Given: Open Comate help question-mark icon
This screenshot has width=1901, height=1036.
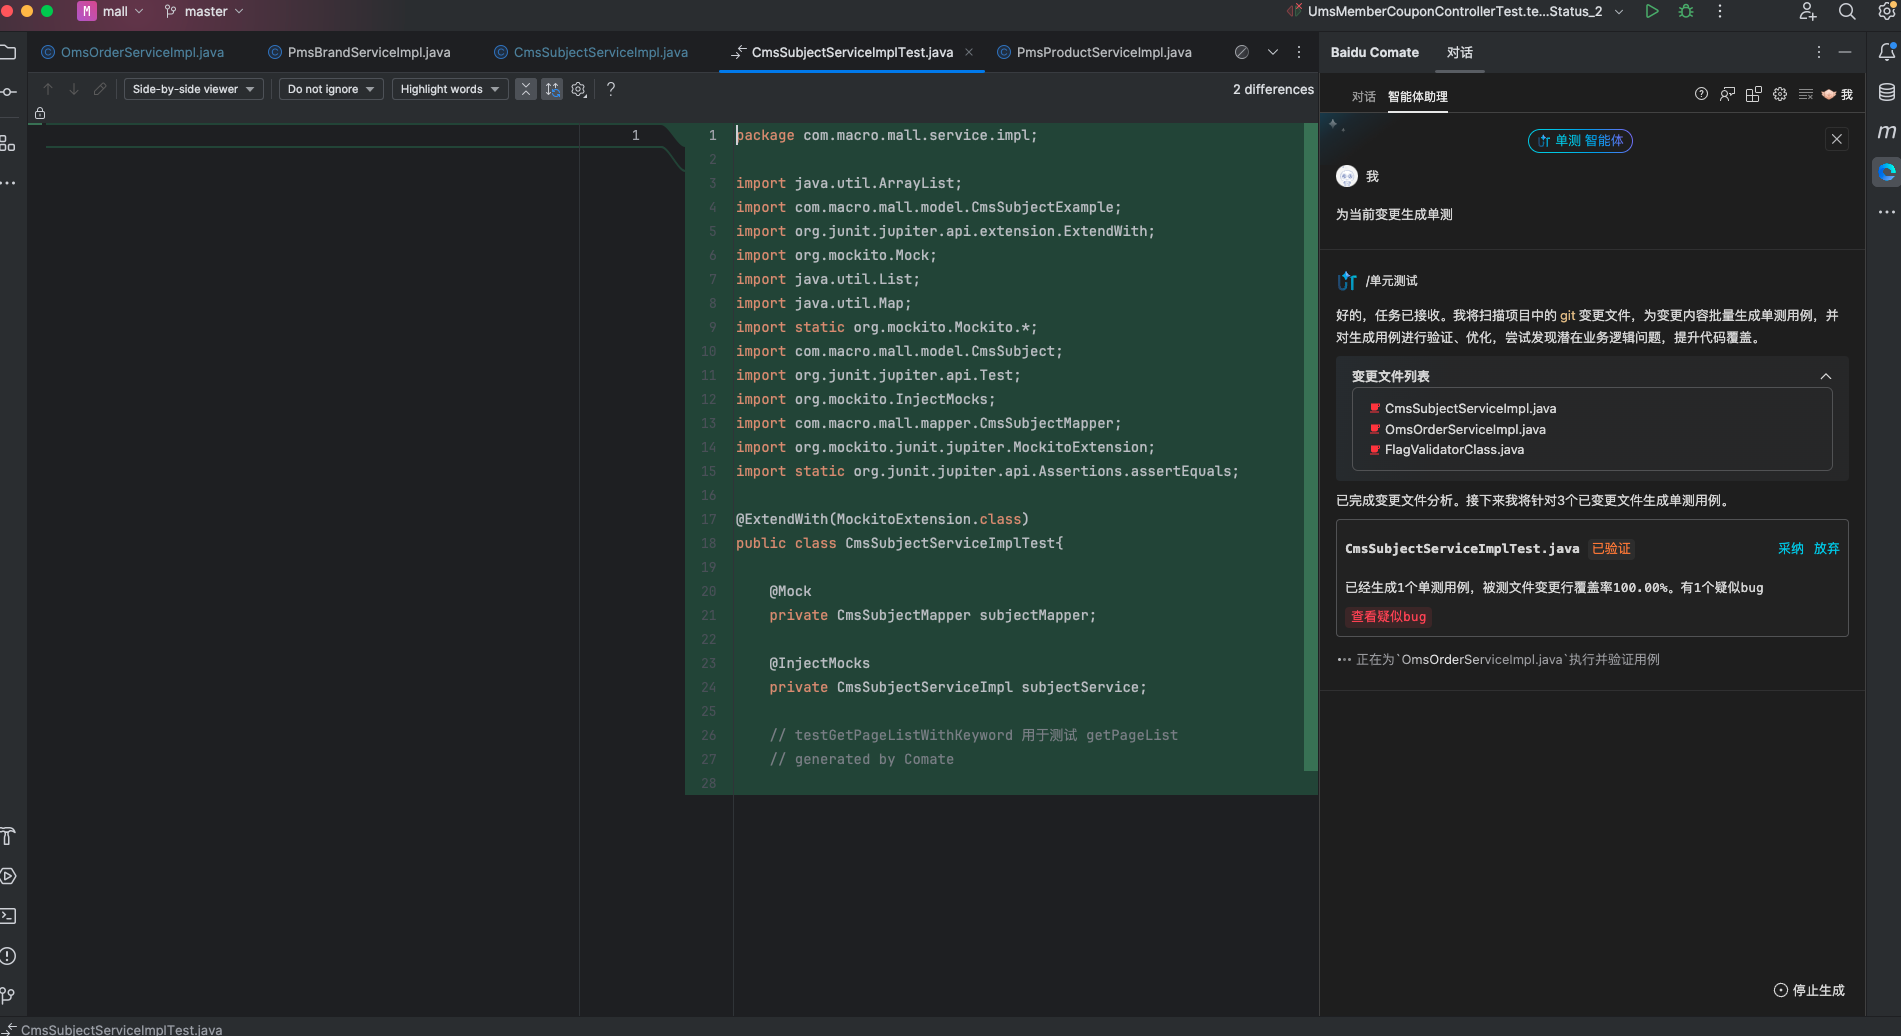Looking at the screenshot, I should tap(1701, 94).
